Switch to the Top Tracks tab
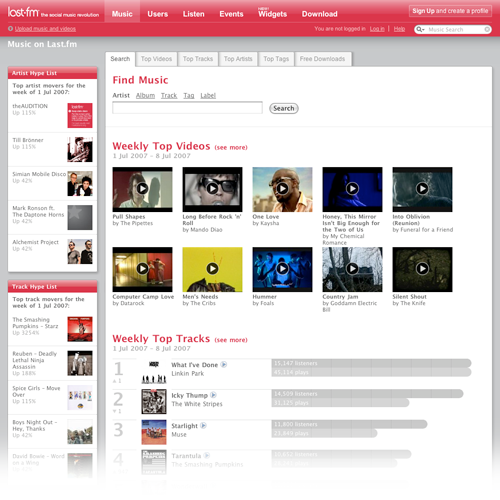 click(x=198, y=59)
